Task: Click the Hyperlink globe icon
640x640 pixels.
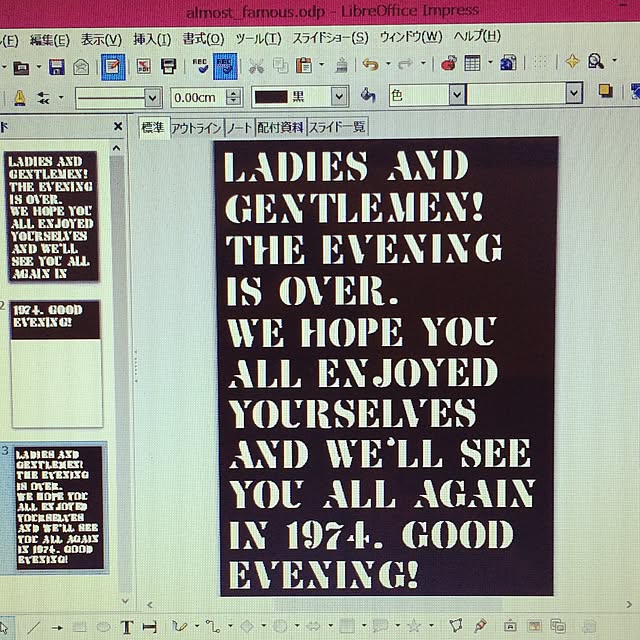Action: click(x=509, y=63)
